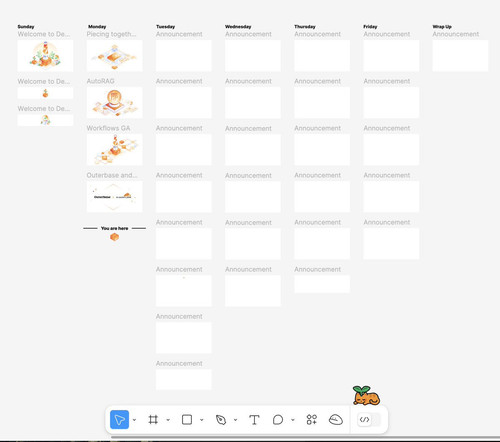Select the Workflows GA illustration frame
This screenshot has height=442, width=500.
(114, 150)
